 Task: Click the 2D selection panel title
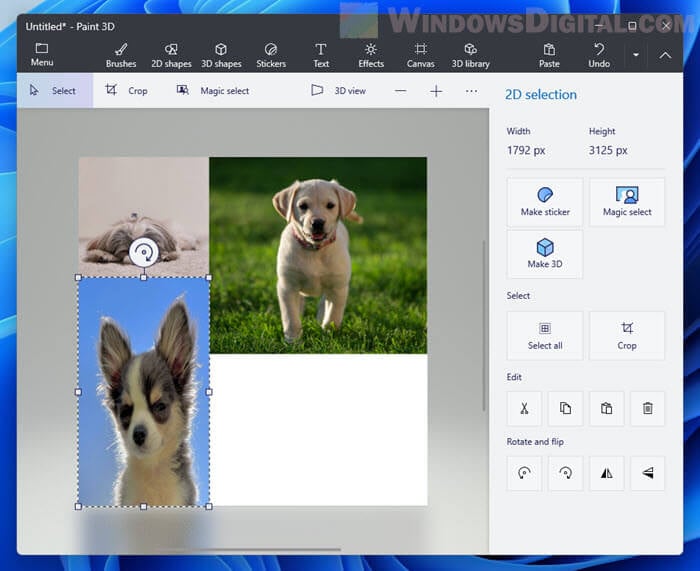coord(541,95)
